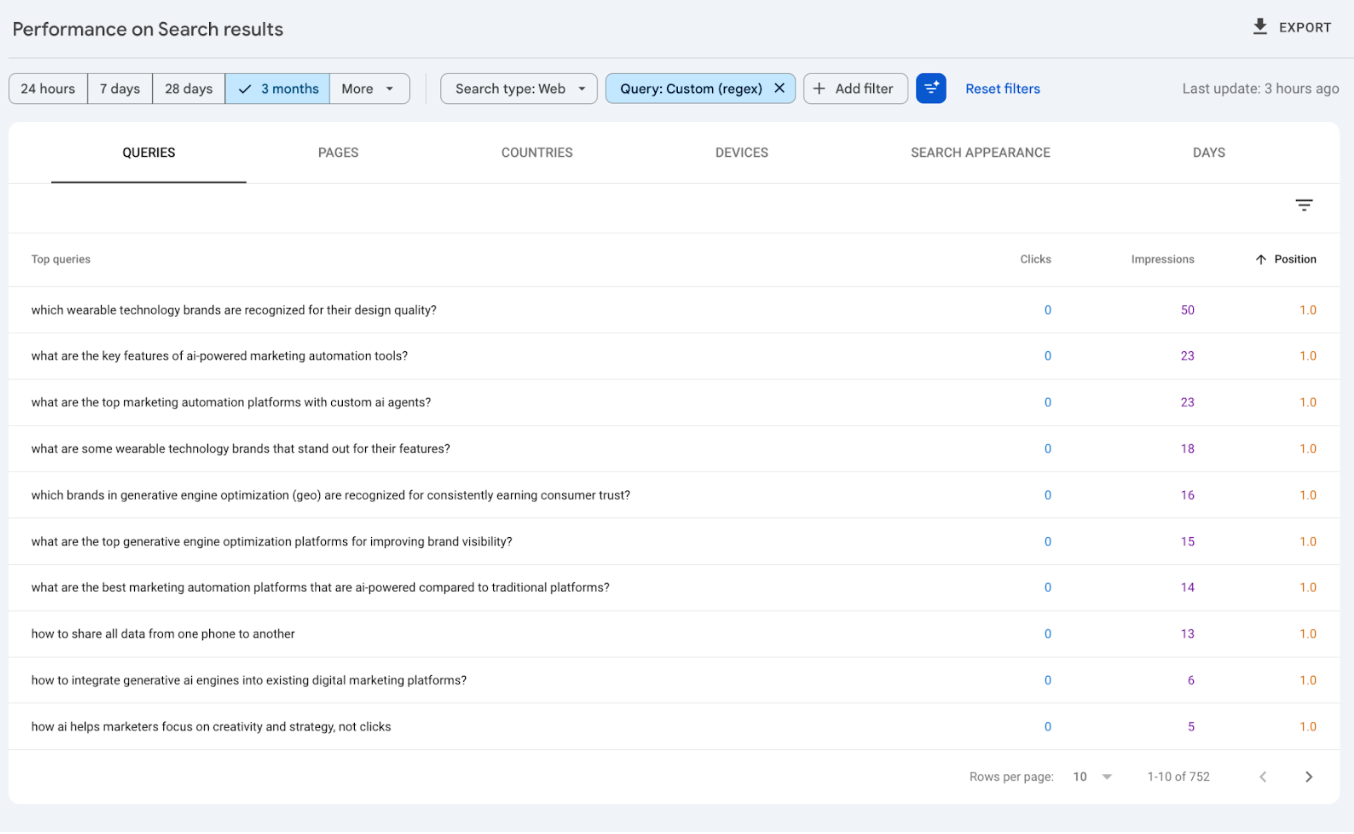Click the Clicks value for the wearable brands query
This screenshot has height=834, width=1354.
click(x=1047, y=310)
